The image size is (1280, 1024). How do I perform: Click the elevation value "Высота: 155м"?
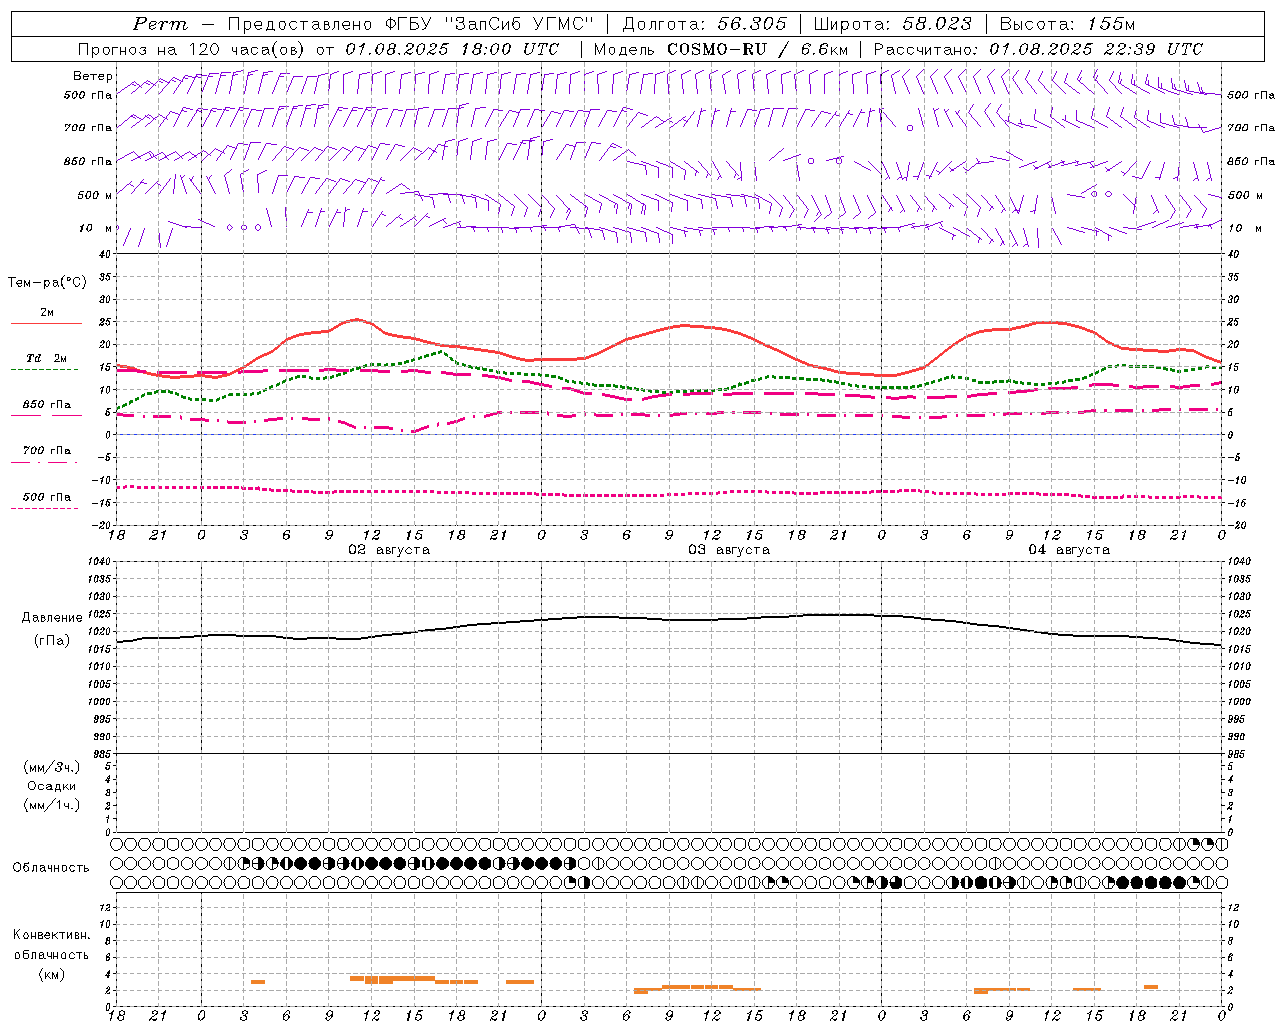[x=1068, y=24]
